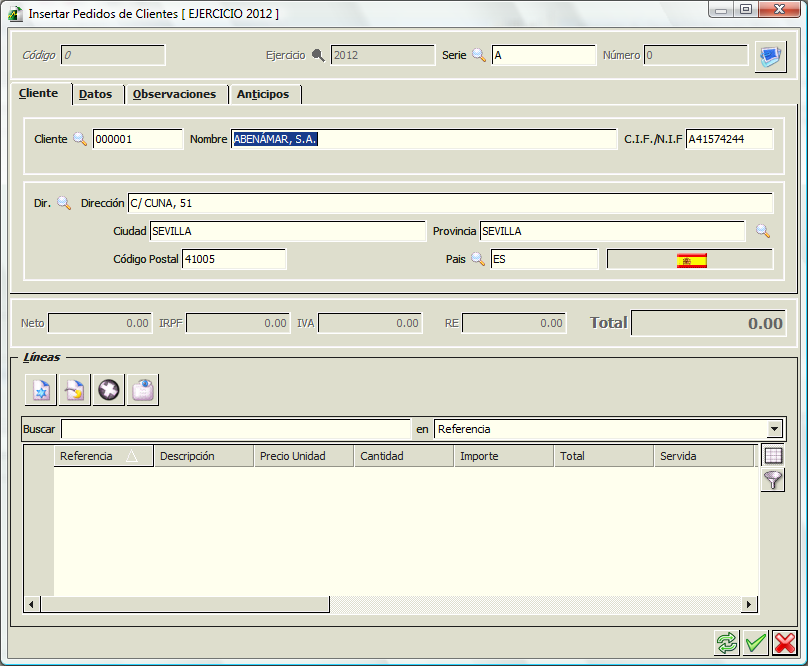Click the Servida column header
The height and width of the screenshot is (666, 808).
pyautogui.click(x=704, y=456)
